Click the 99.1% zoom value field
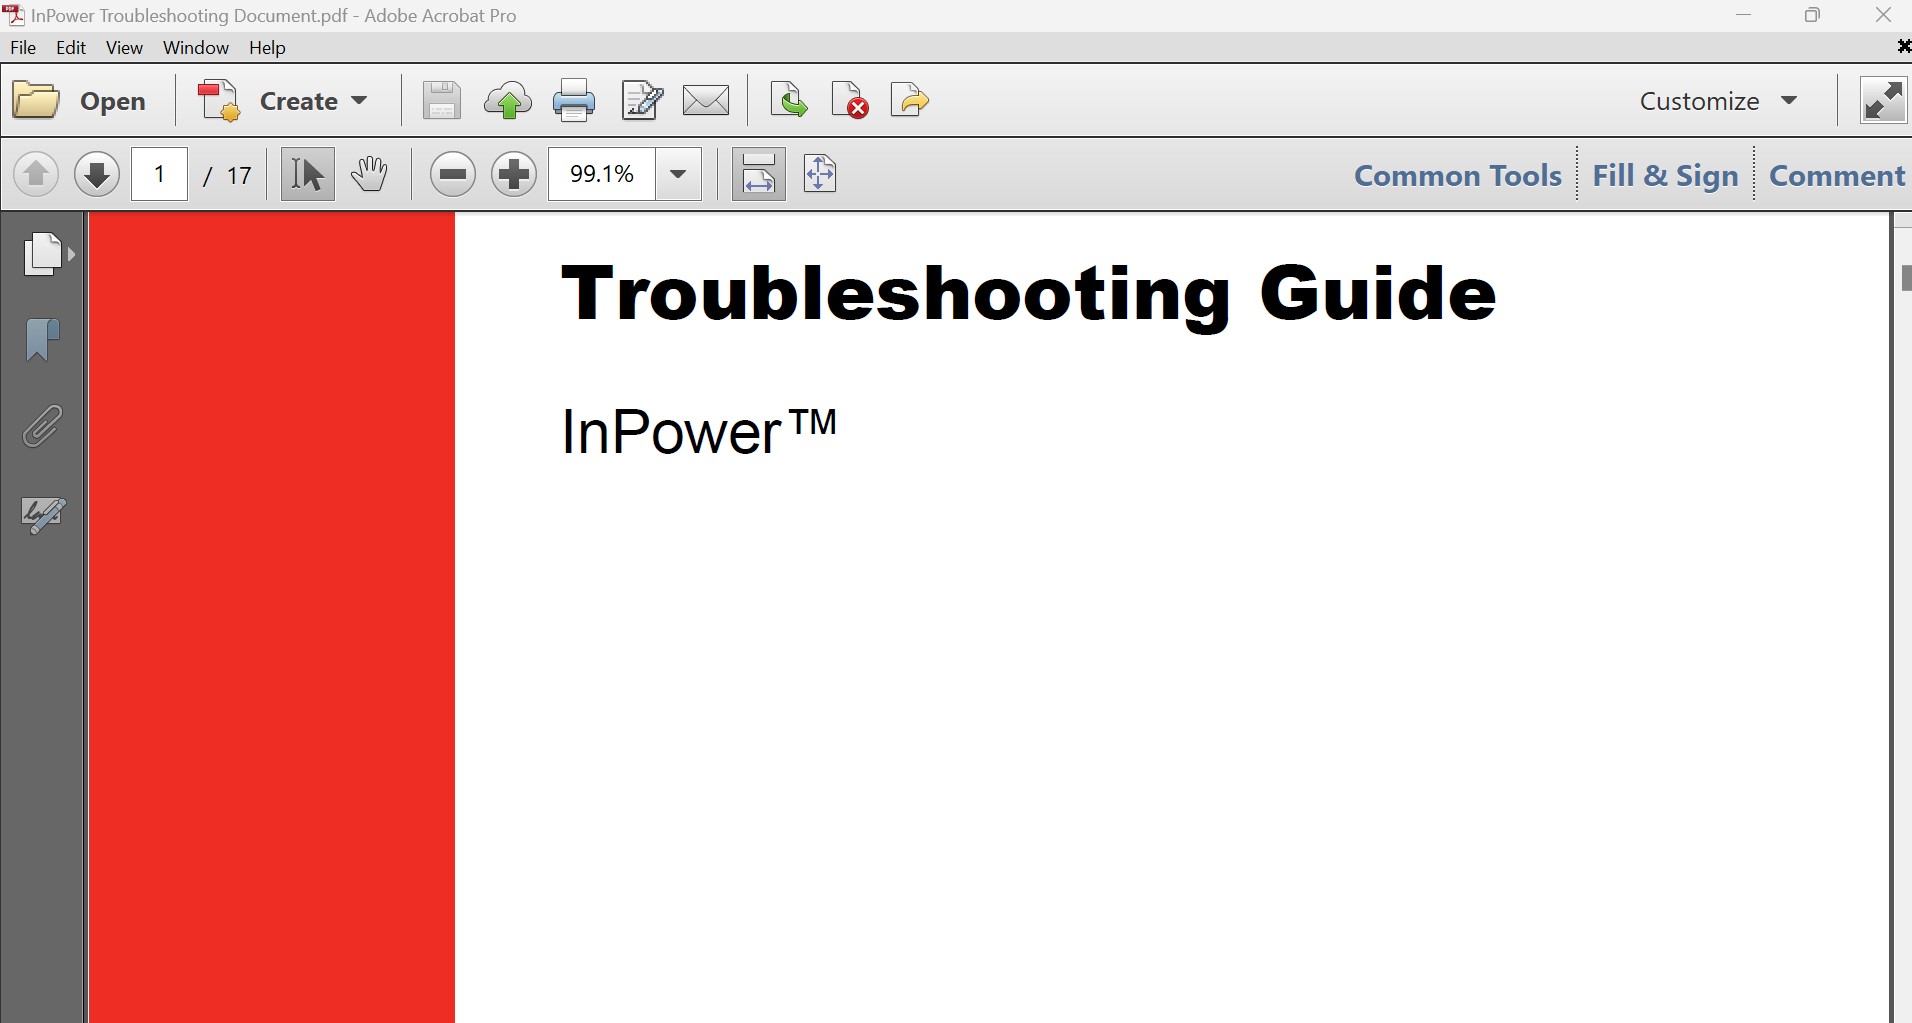 602,175
